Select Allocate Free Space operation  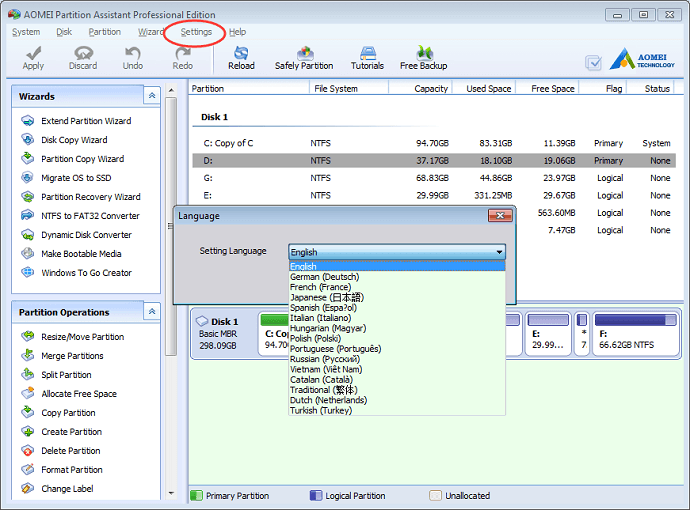click(x=79, y=393)
